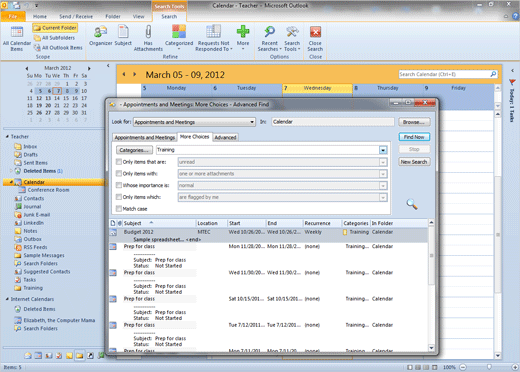This screenshot has height=372, width=520.
Task: Click the zoom out minus button
Action: pos(463,367)
